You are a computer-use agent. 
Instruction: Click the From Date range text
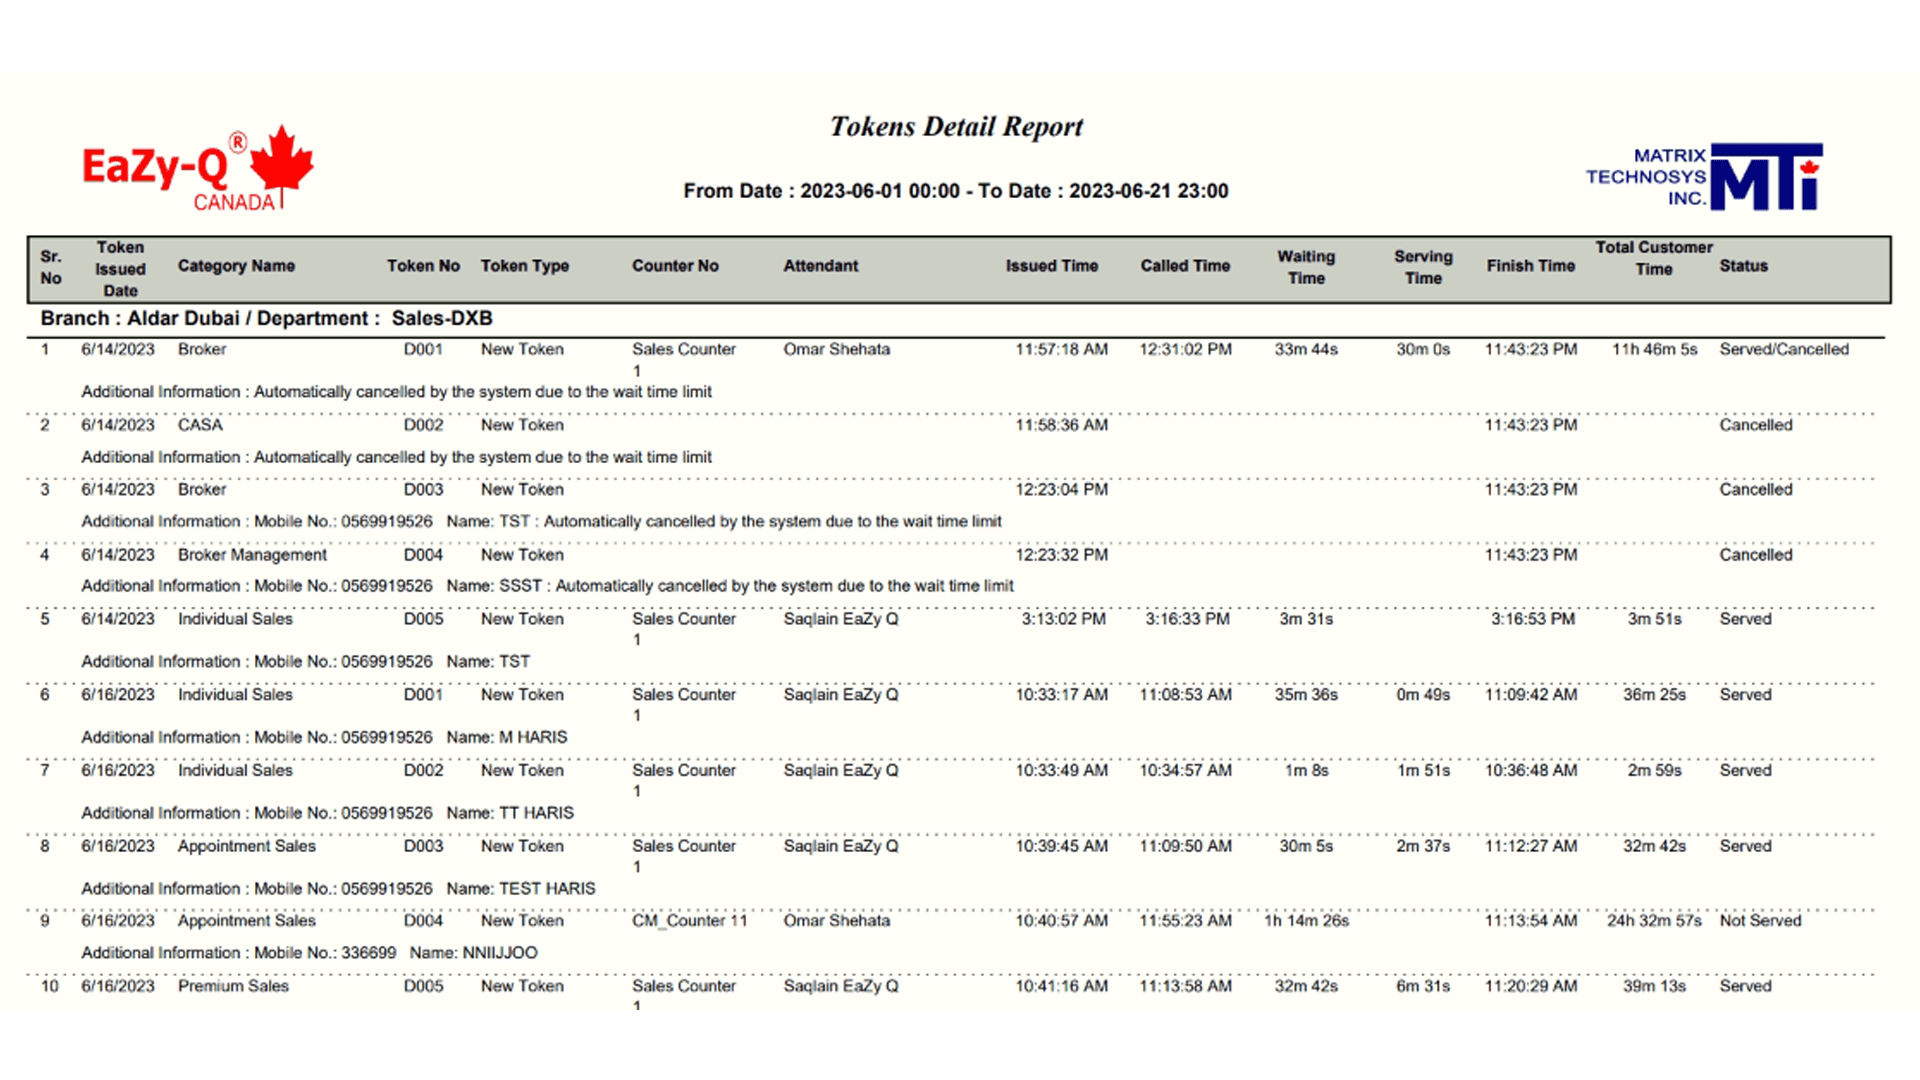[955, 191]
